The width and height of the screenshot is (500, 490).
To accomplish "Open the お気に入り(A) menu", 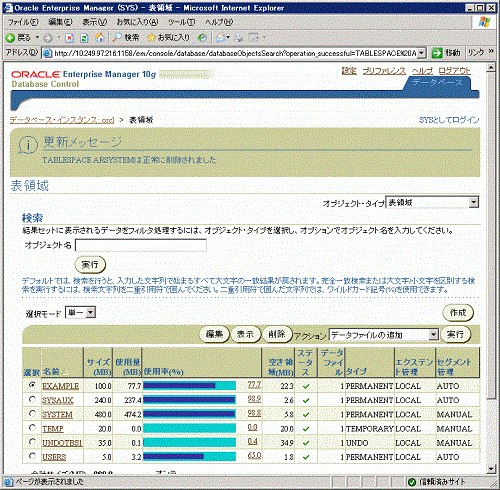I will [137, 22].
